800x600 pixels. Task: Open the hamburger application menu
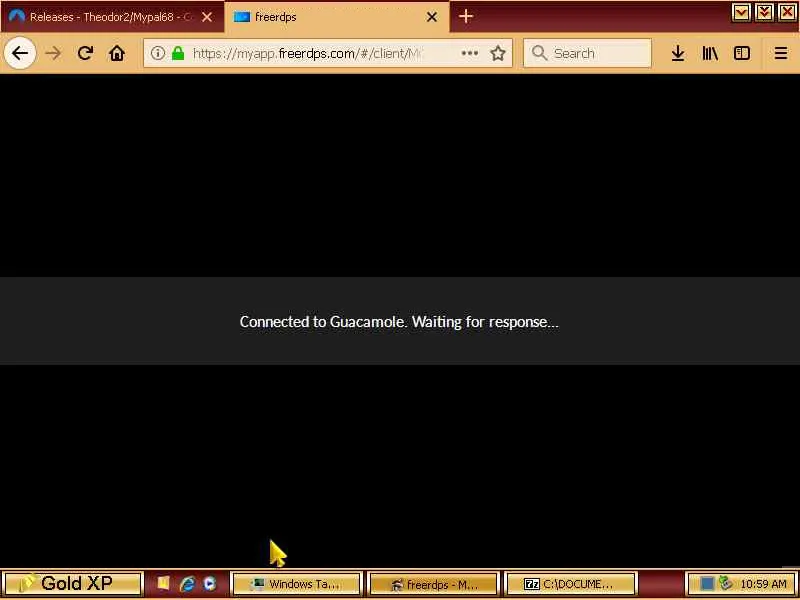point(781,53)
